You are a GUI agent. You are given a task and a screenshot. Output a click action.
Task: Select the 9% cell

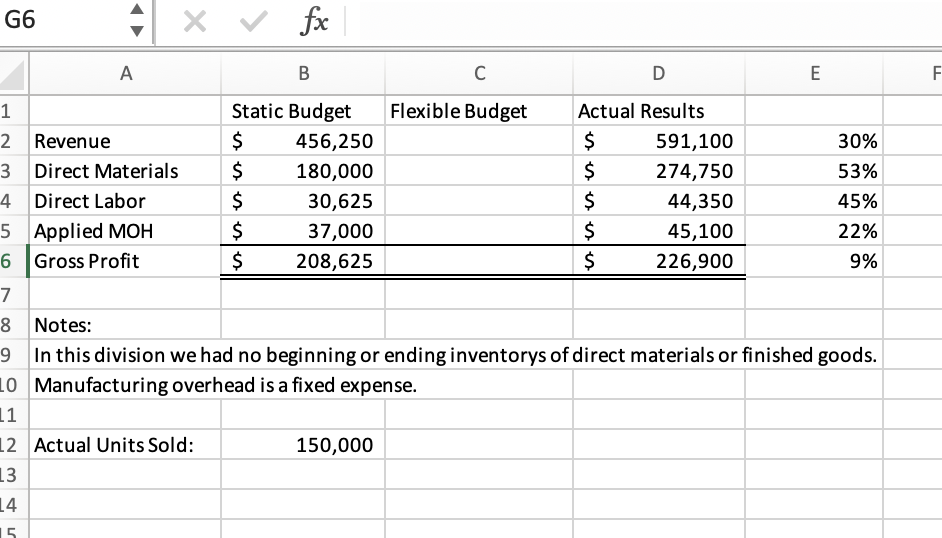tap(815, 261)
